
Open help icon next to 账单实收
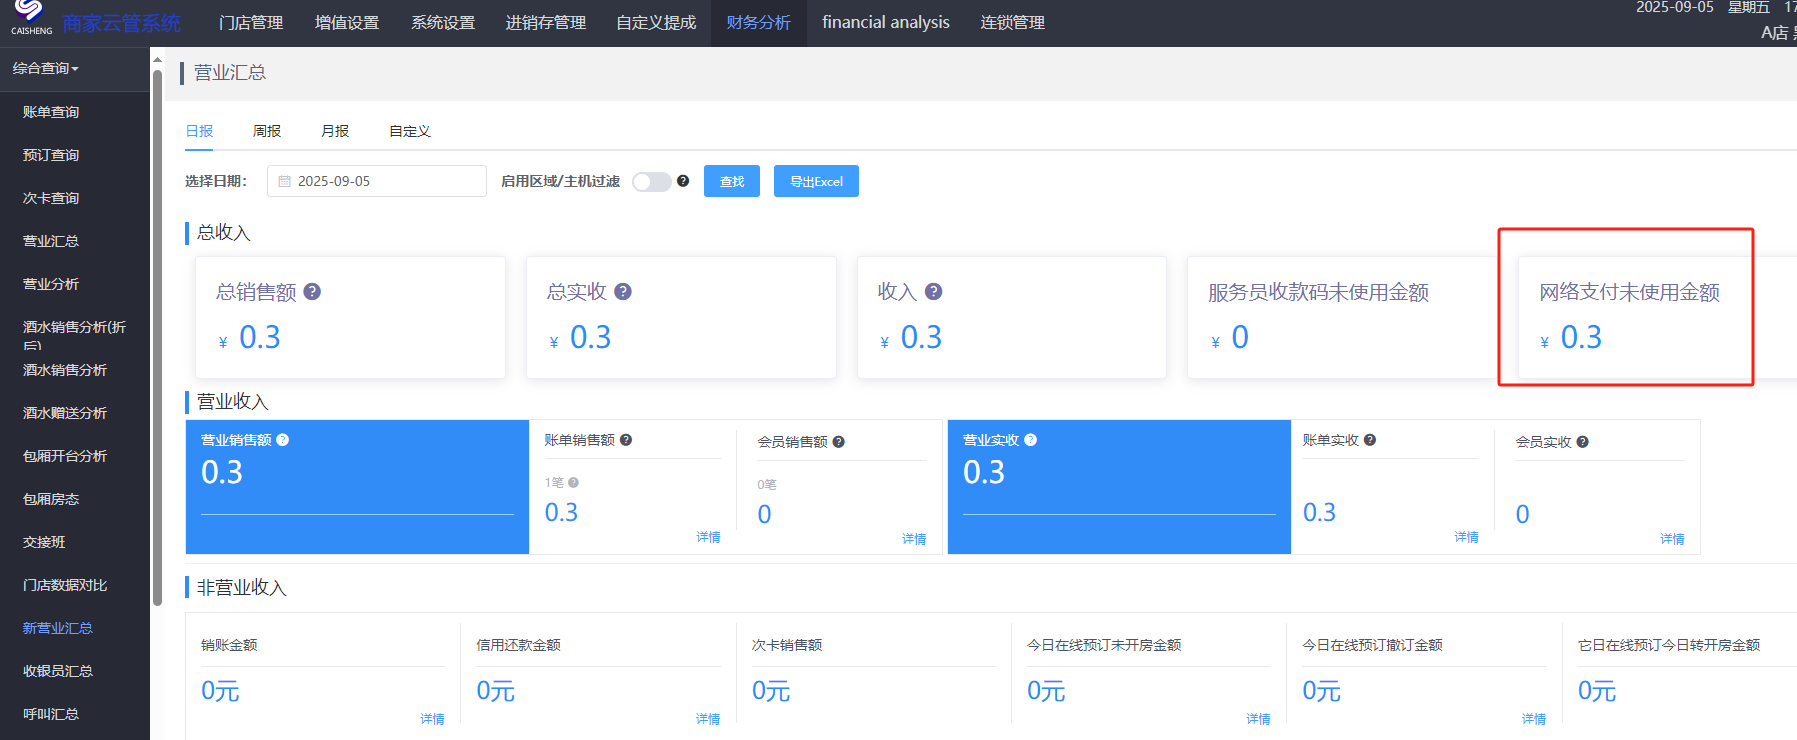pos(1370,440)
